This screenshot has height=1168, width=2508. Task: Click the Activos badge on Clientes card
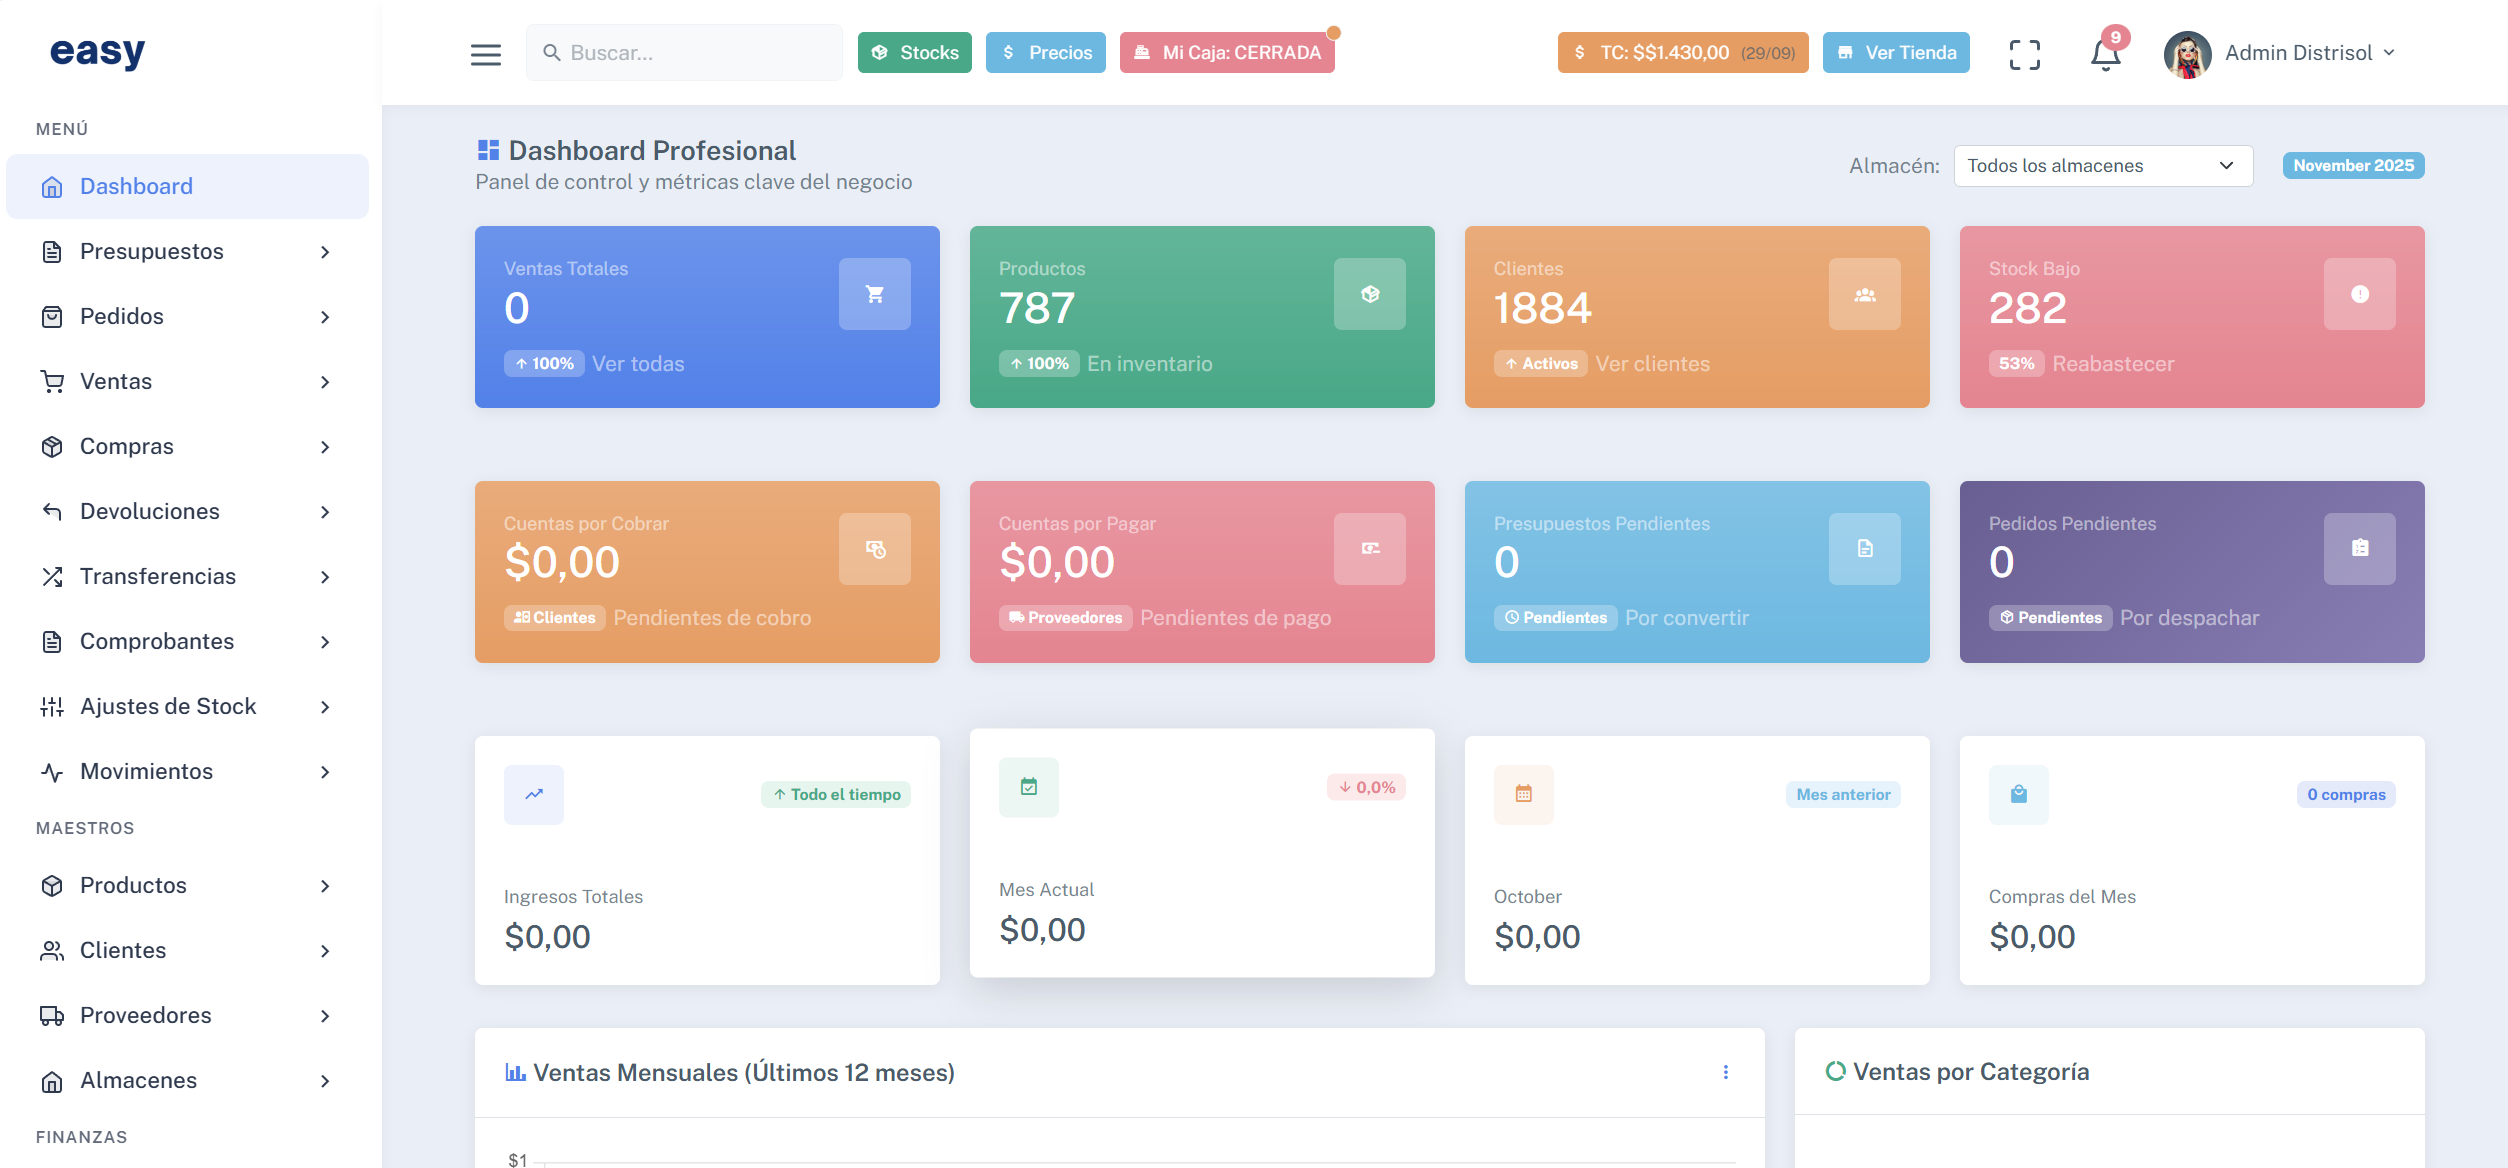(1540, 363)
